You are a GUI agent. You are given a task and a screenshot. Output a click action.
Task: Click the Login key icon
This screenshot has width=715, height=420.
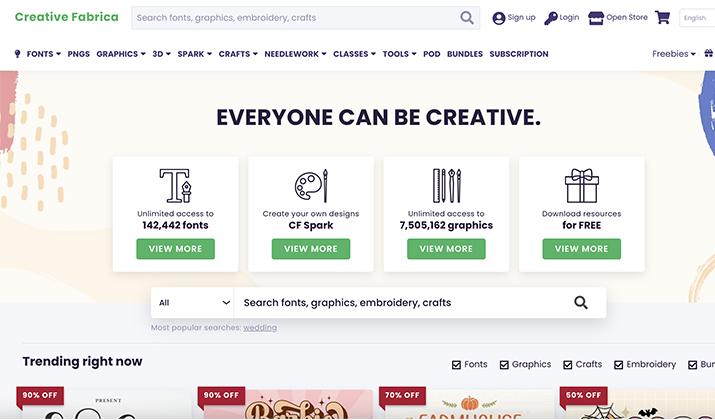[550, 18]
